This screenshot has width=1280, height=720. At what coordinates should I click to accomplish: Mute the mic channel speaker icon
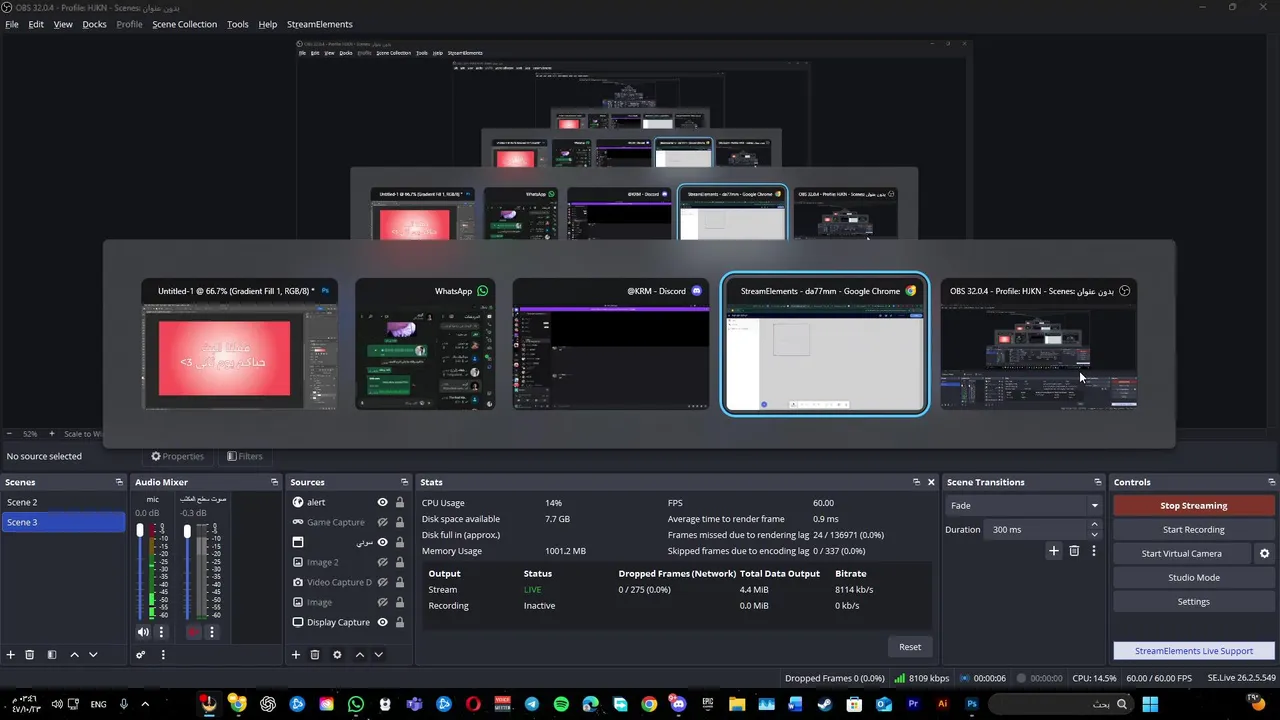[x=143, y=632]
